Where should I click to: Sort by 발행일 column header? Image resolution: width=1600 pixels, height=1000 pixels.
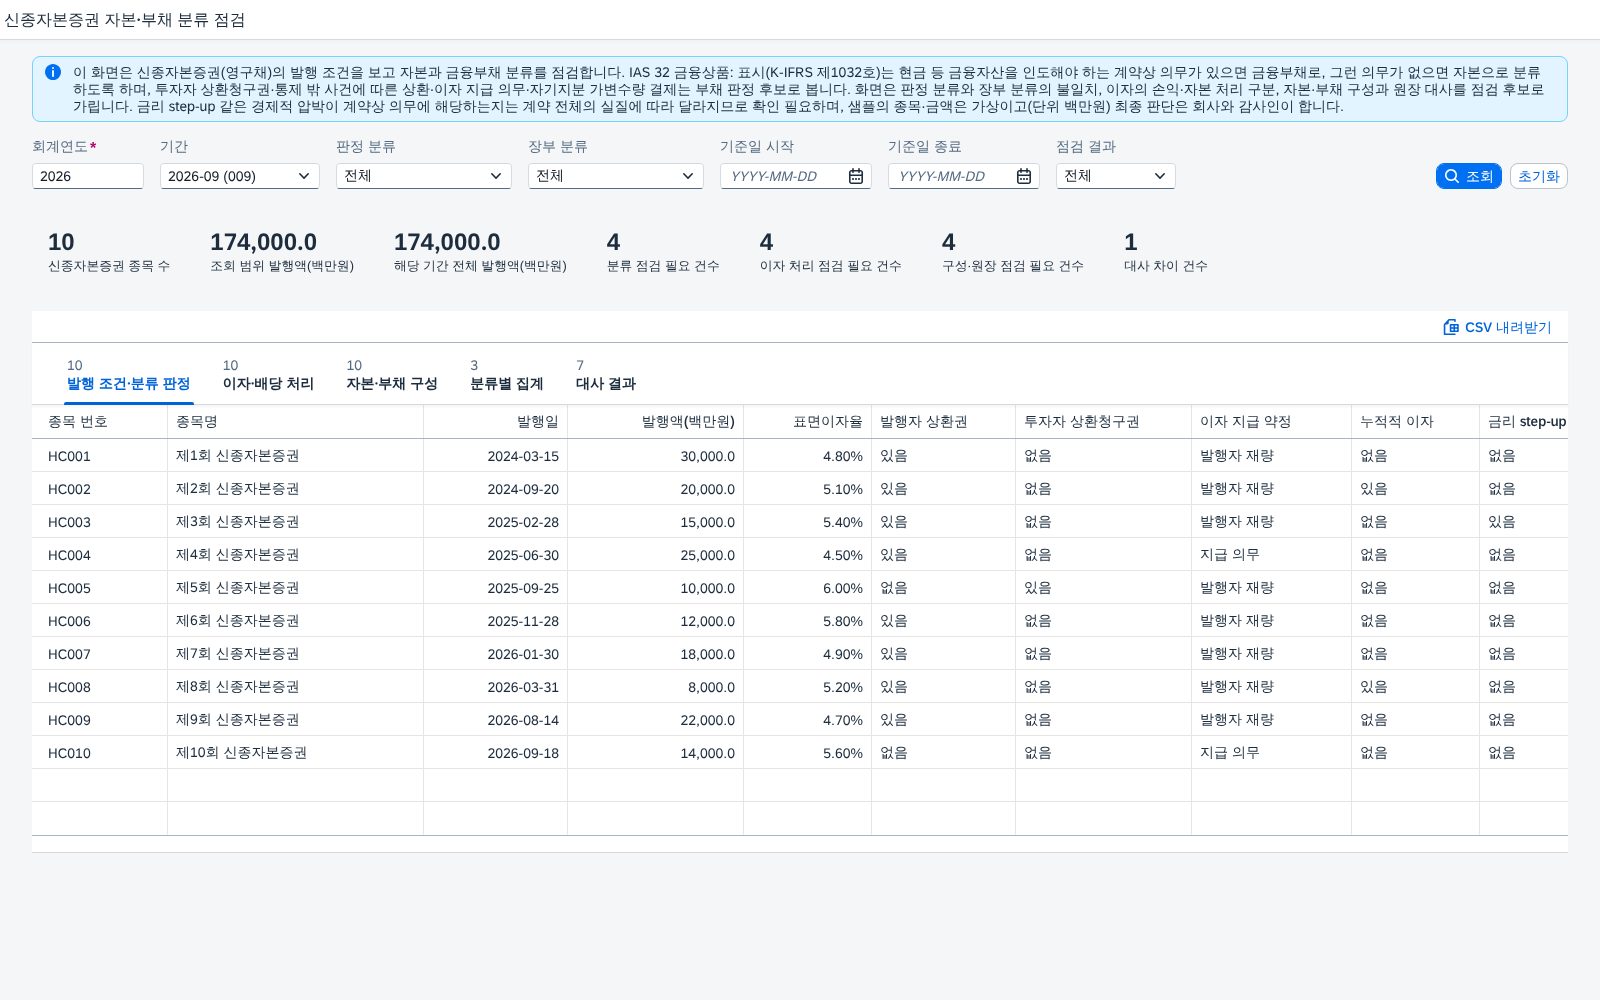(x=496, y=422)
